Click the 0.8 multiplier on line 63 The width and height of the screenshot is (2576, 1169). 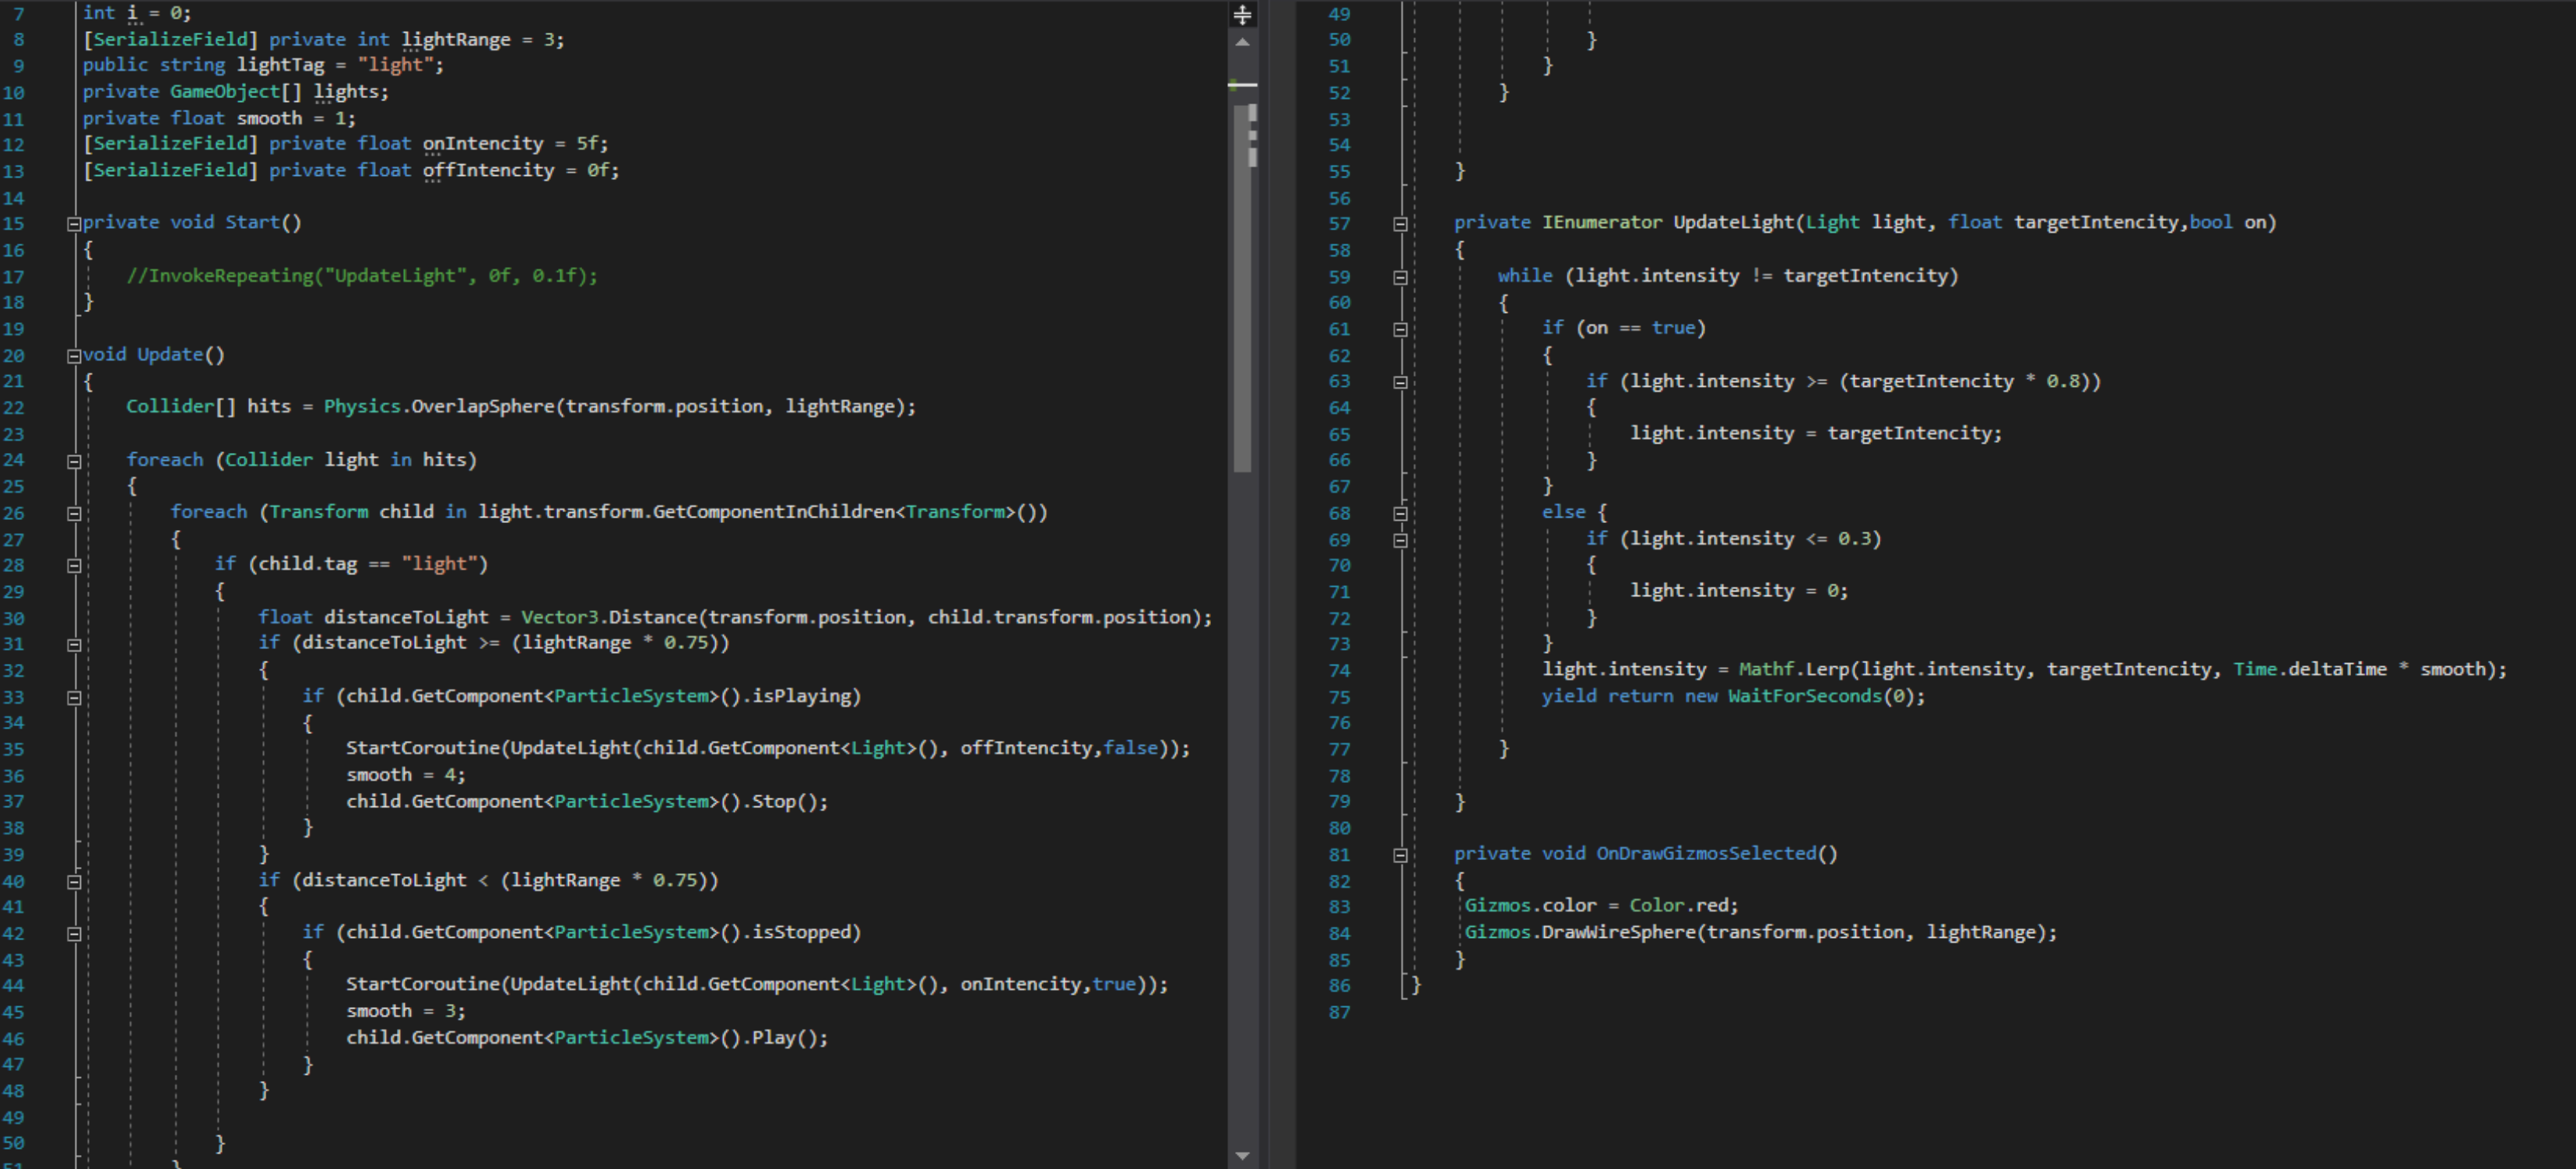tap(2062, 381)
